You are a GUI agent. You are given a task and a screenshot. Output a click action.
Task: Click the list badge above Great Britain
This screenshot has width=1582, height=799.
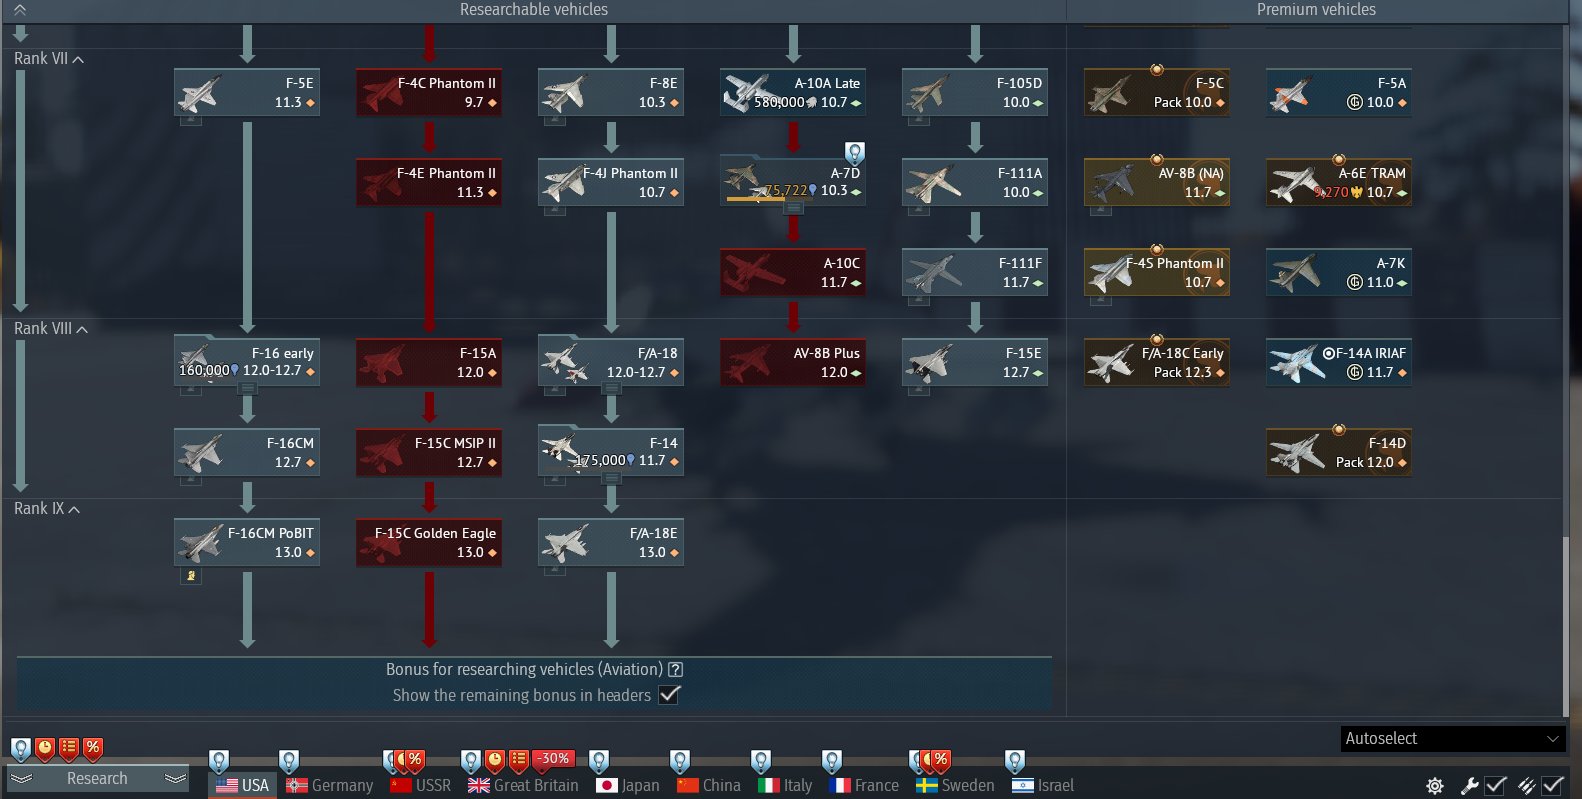519,761
